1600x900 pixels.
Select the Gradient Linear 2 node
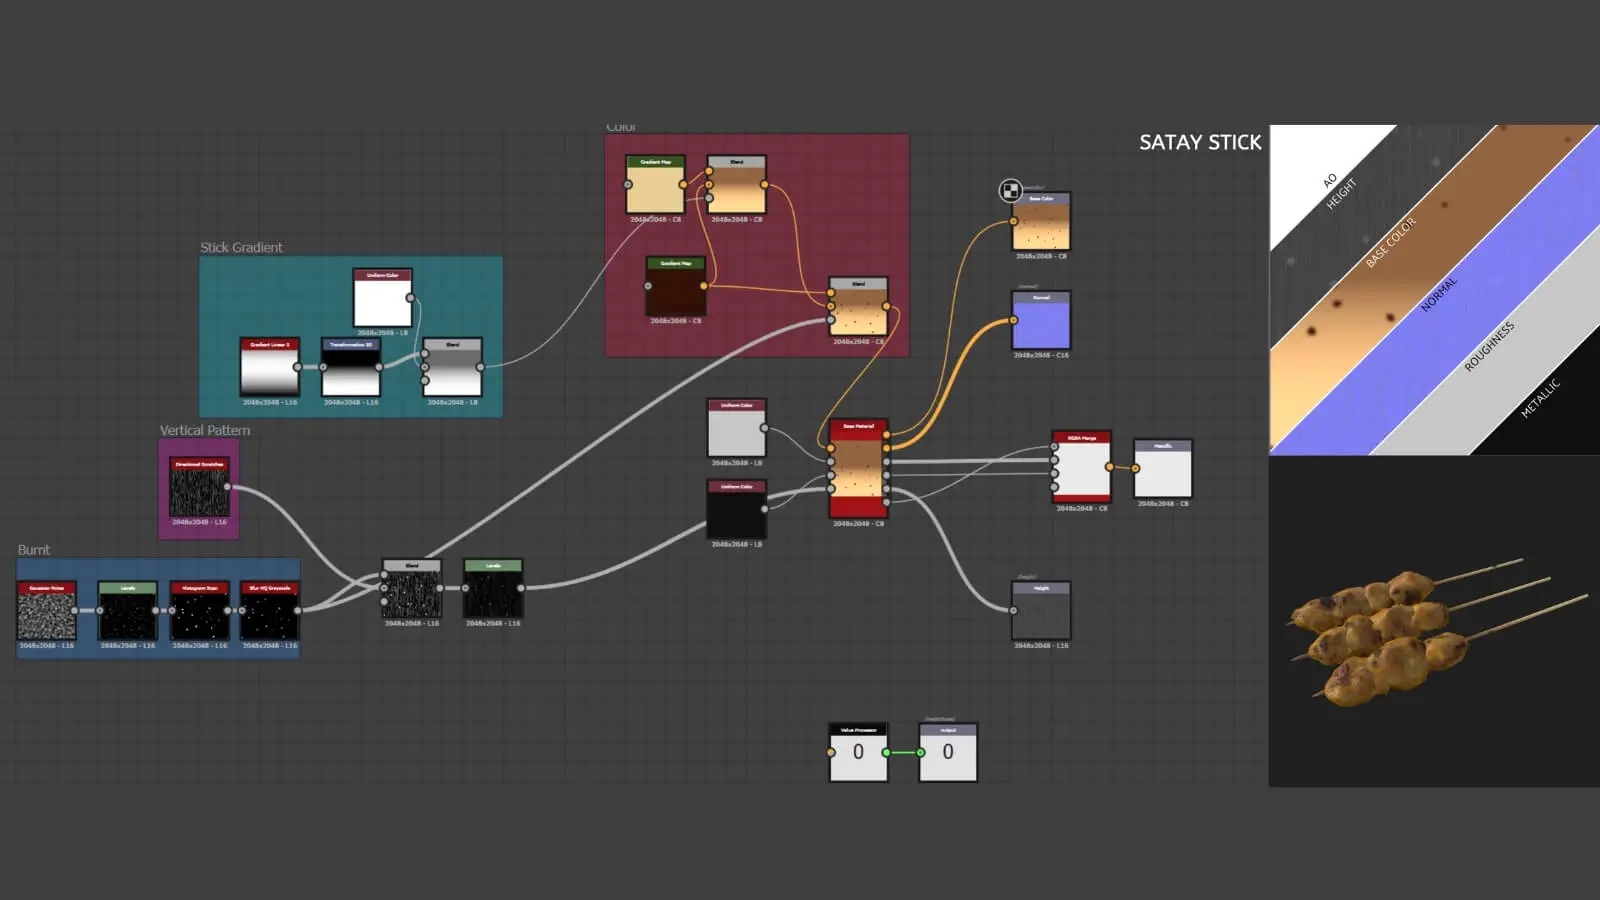[270, 367]
